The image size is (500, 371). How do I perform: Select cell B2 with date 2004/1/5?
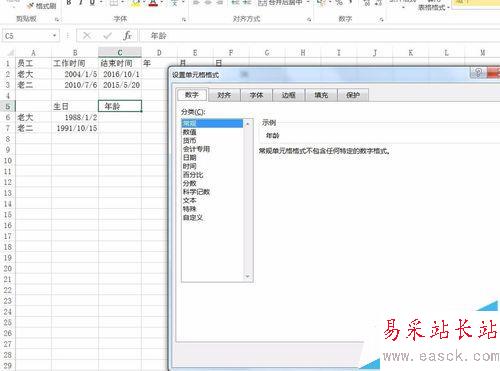pos(75,74)
